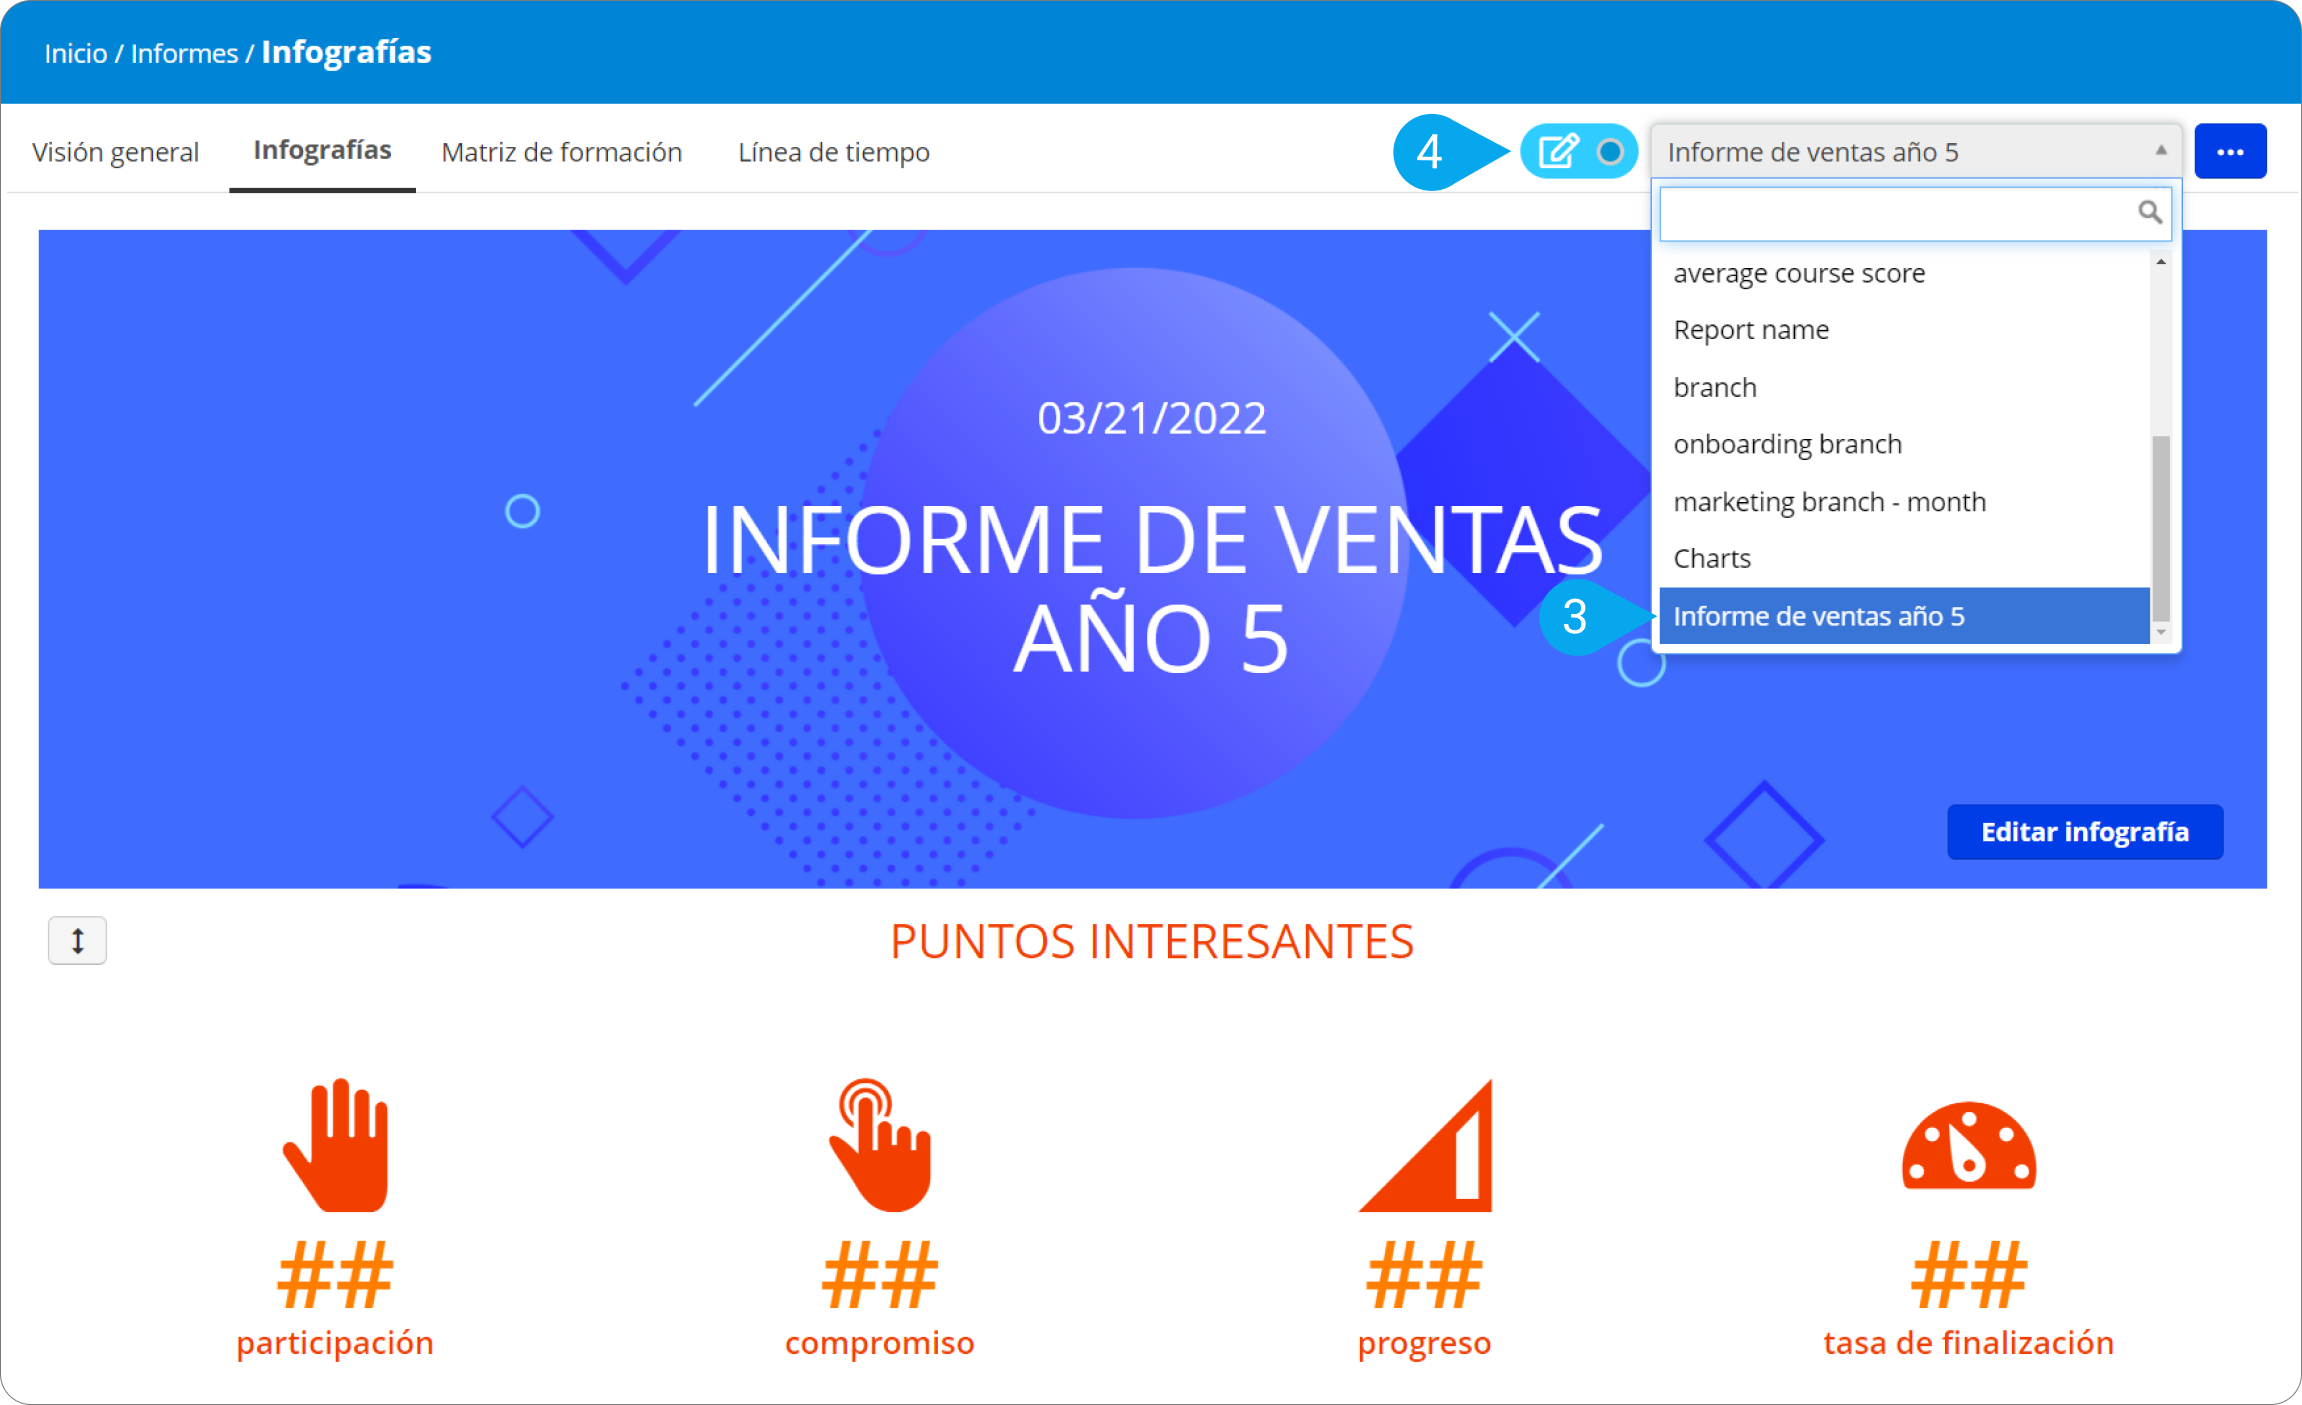Open the three-dot more options button
This screenshot has height=1405, width=2302.
pyautogui.click(x=2230, y=152)
